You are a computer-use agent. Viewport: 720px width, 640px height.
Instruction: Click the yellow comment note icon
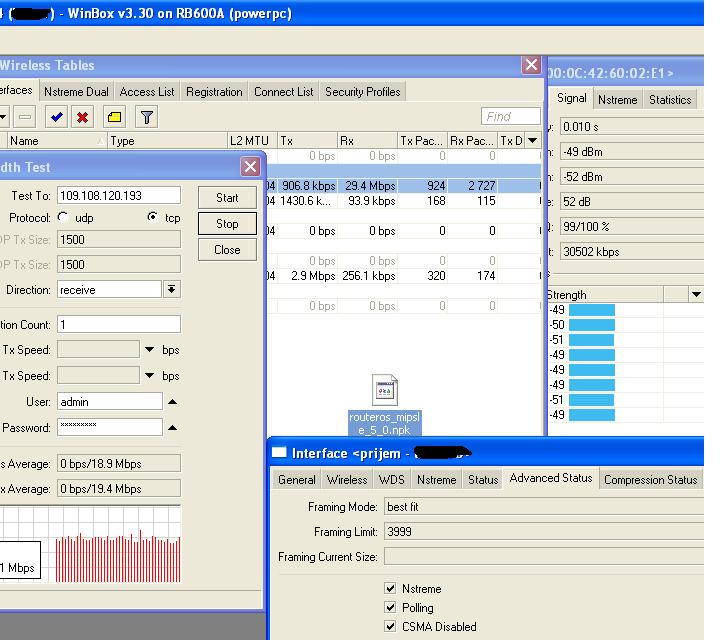(114, 118)
